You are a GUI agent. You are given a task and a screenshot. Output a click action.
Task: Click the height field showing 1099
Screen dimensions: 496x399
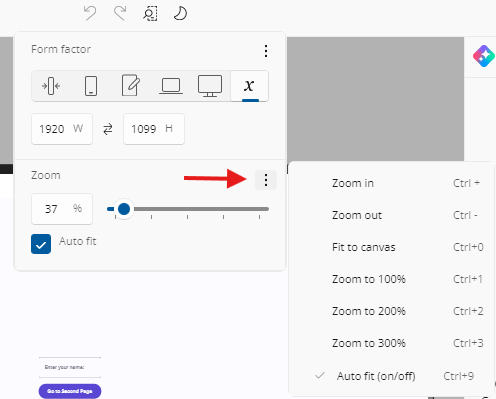coord(154,129)
